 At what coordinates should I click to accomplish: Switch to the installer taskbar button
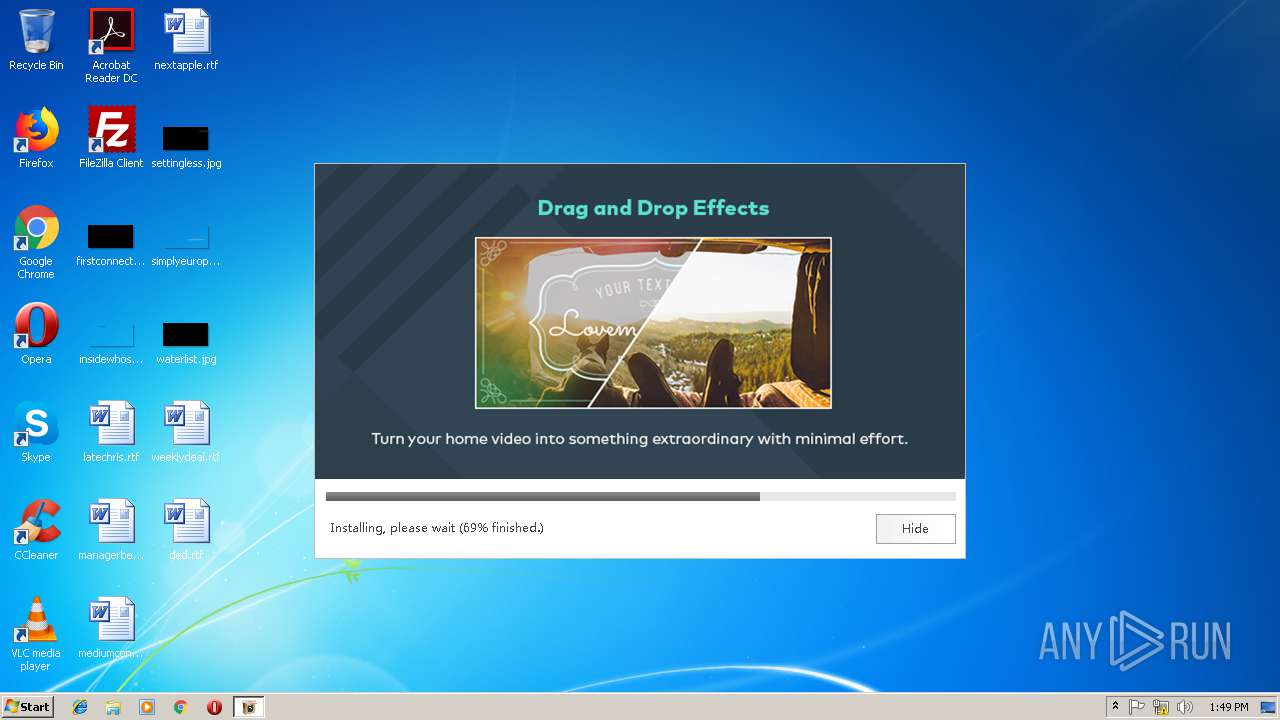tap(249, 707)
